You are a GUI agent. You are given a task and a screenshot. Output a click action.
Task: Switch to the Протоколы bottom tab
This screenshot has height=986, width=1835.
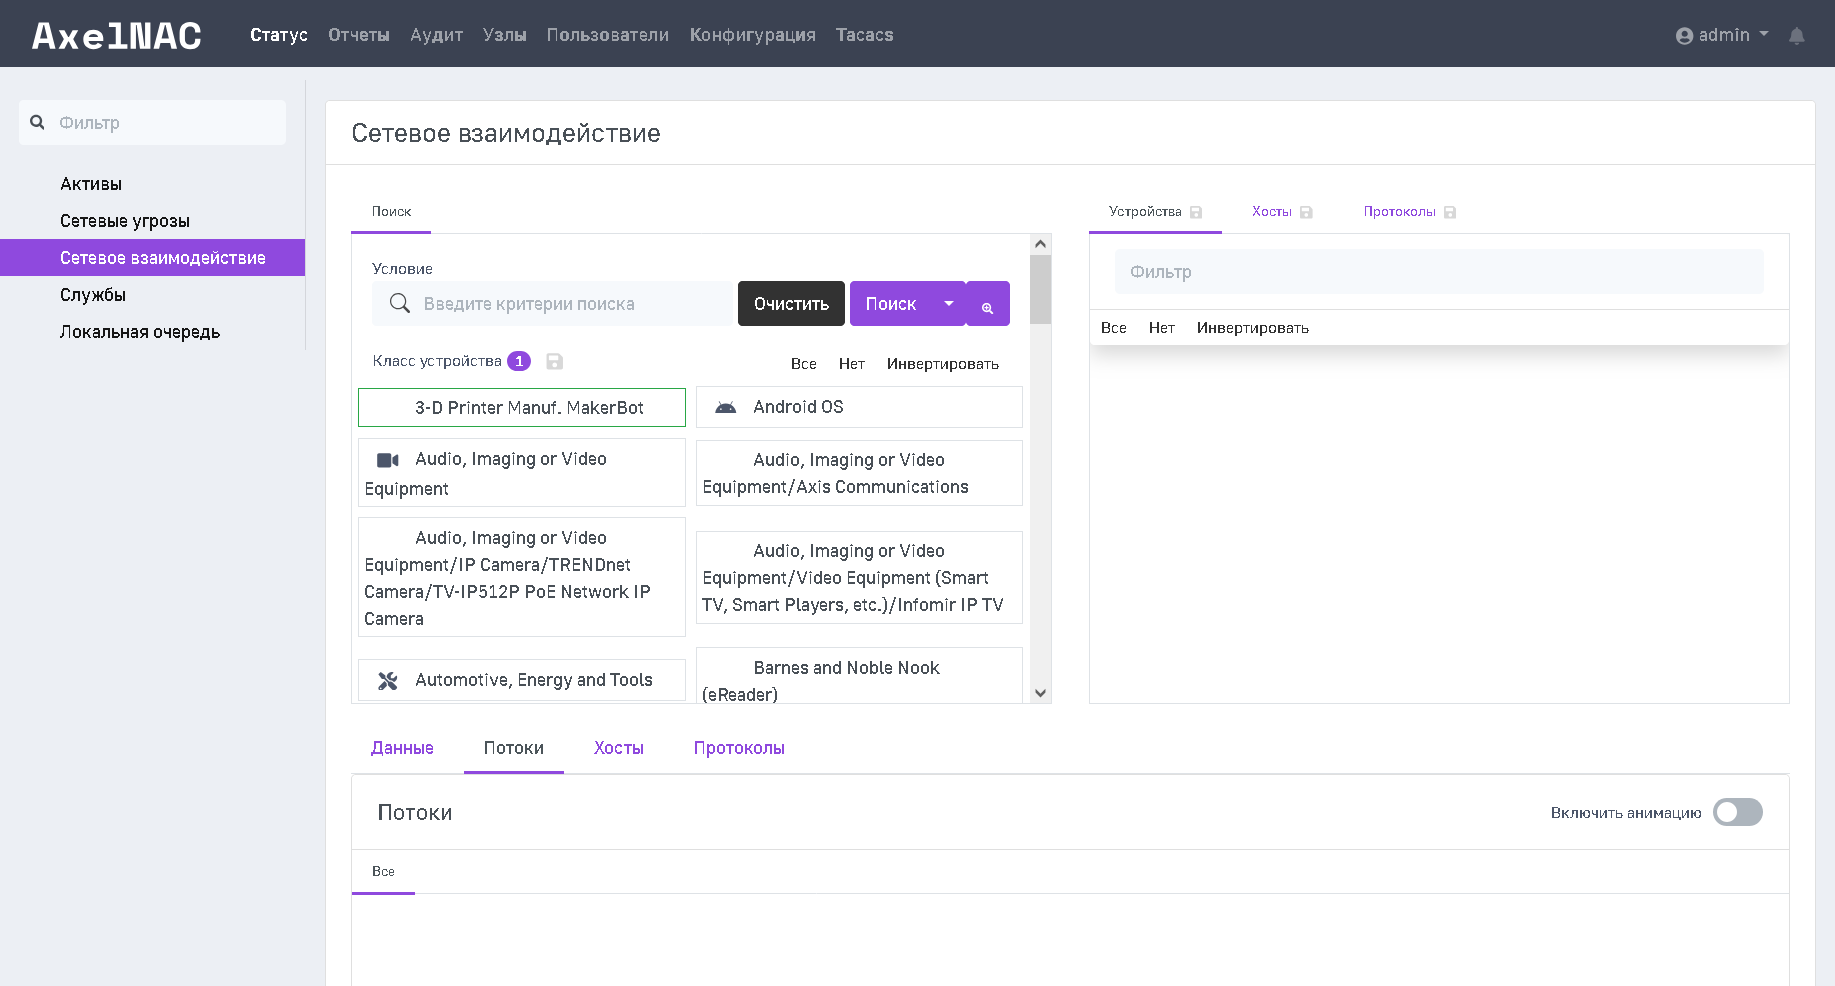point(739,748)
